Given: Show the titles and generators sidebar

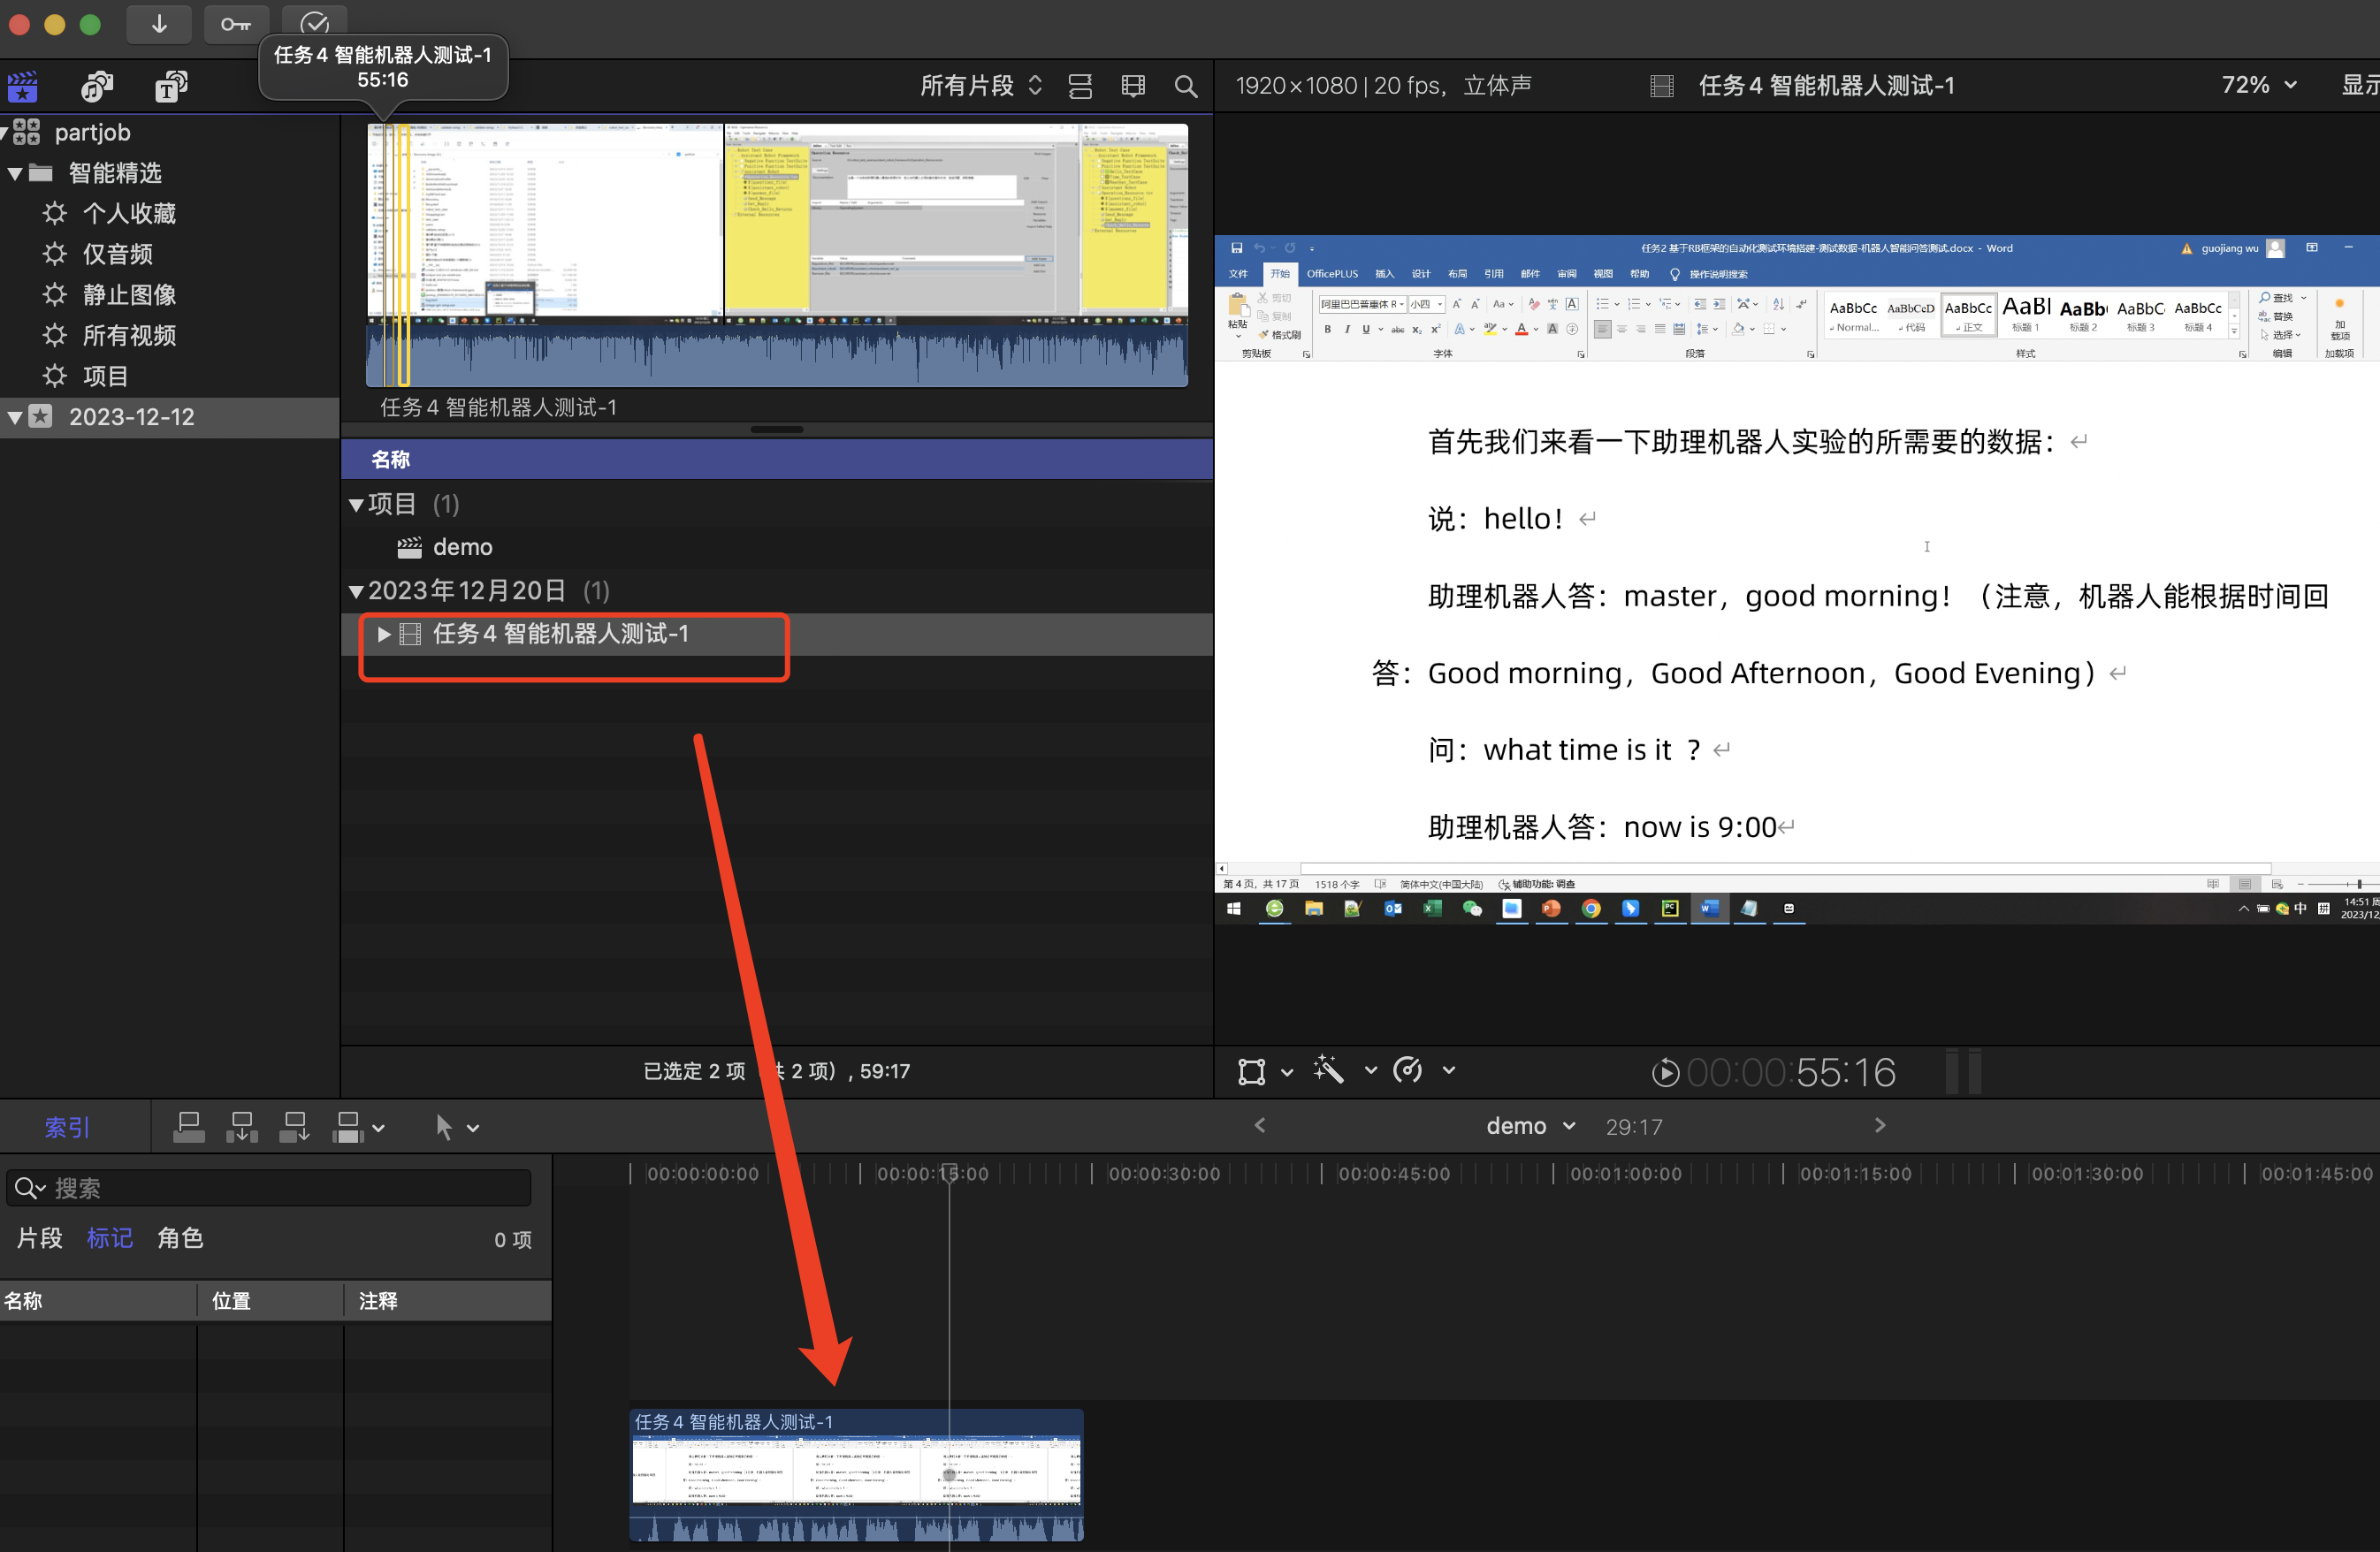Looking at the screenshot, I should pos(171,86).
